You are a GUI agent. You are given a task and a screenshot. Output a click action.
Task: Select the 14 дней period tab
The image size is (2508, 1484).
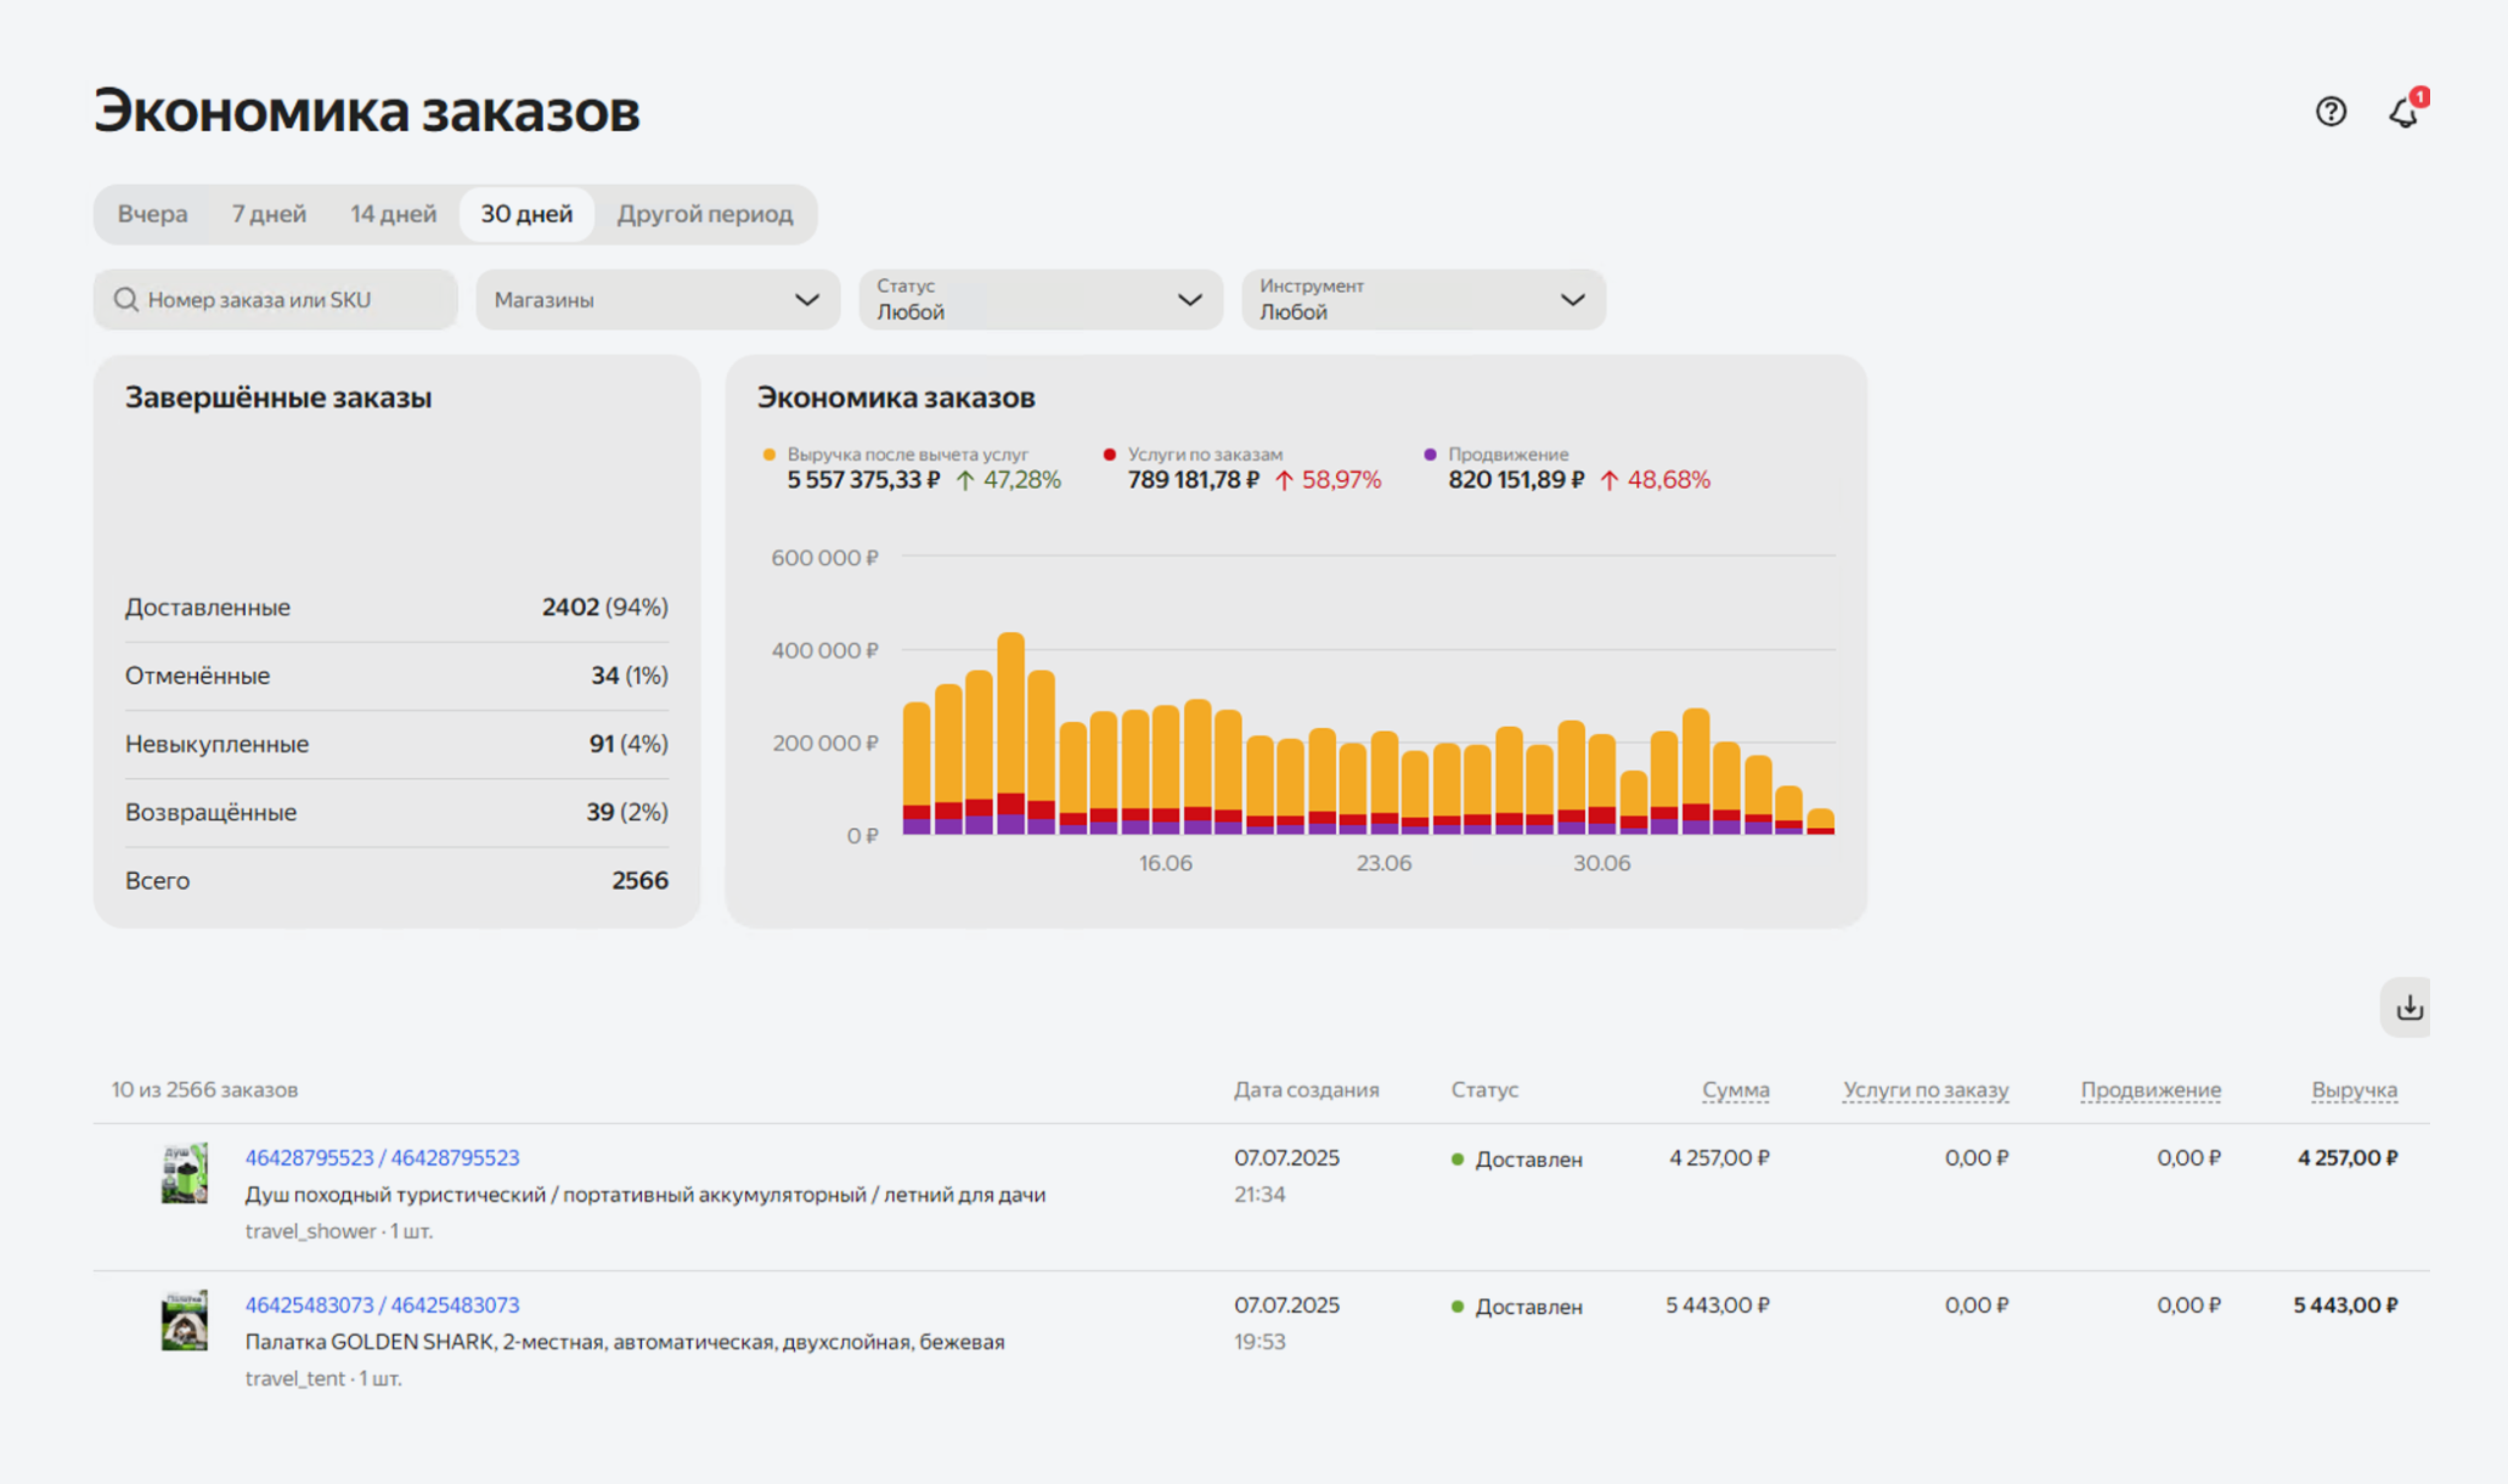393,214
